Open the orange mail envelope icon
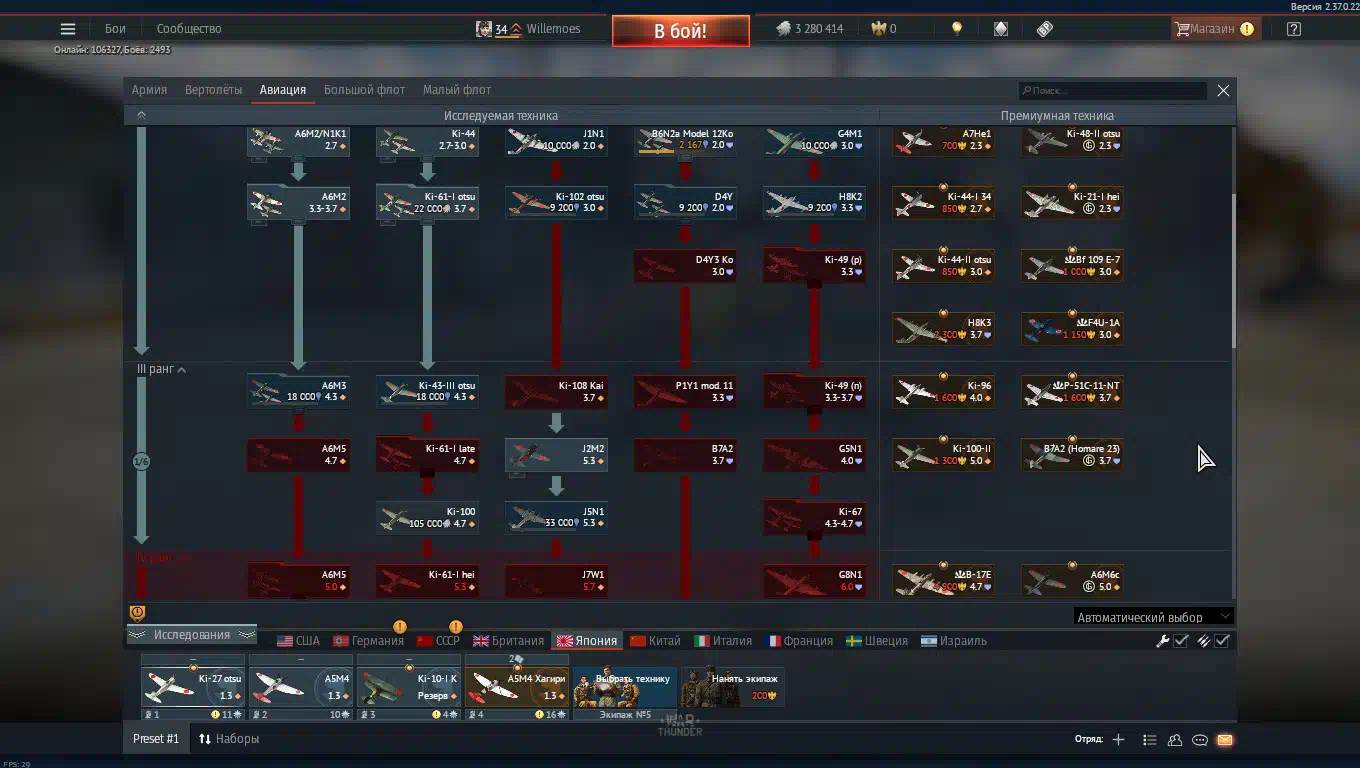Viewport: 1360px width, 768px height. [x=1225, y=740]
